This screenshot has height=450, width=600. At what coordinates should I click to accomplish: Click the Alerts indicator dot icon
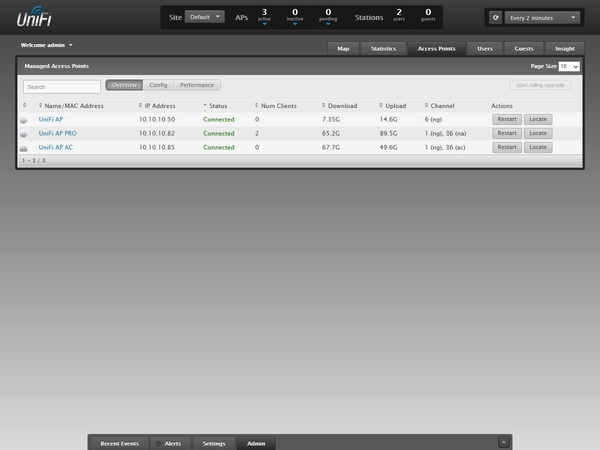pos(158,443)
